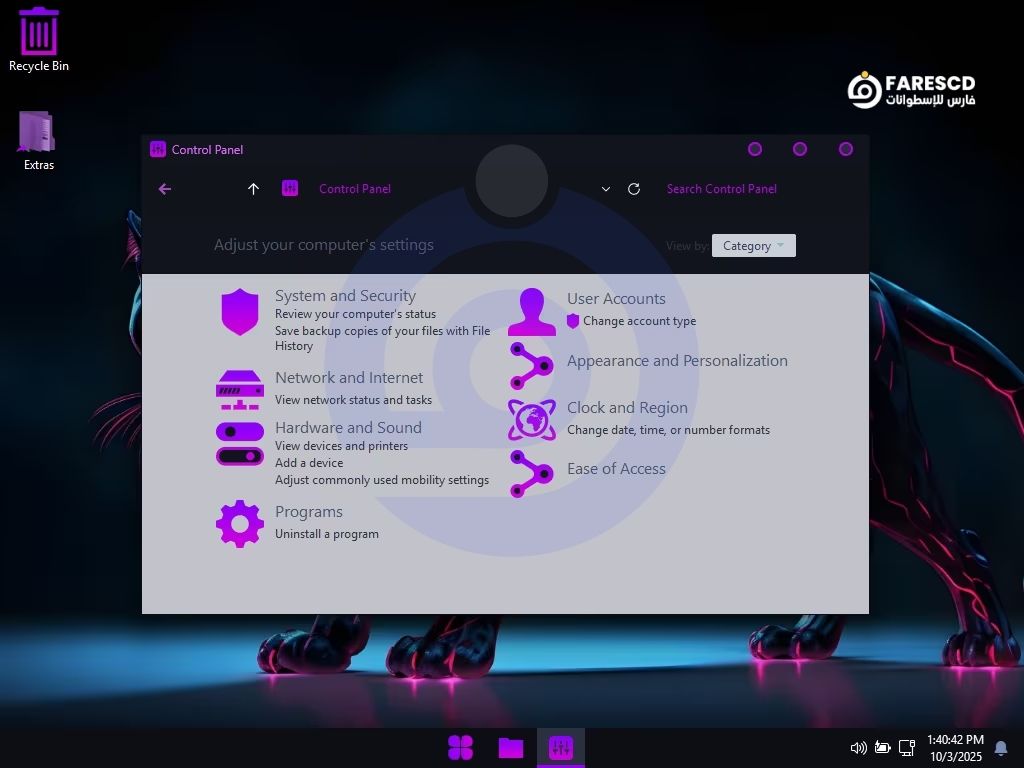Click the Clock and Region globe icon
The height and width of the screenshot is (768, 1024).
[531, 420]
